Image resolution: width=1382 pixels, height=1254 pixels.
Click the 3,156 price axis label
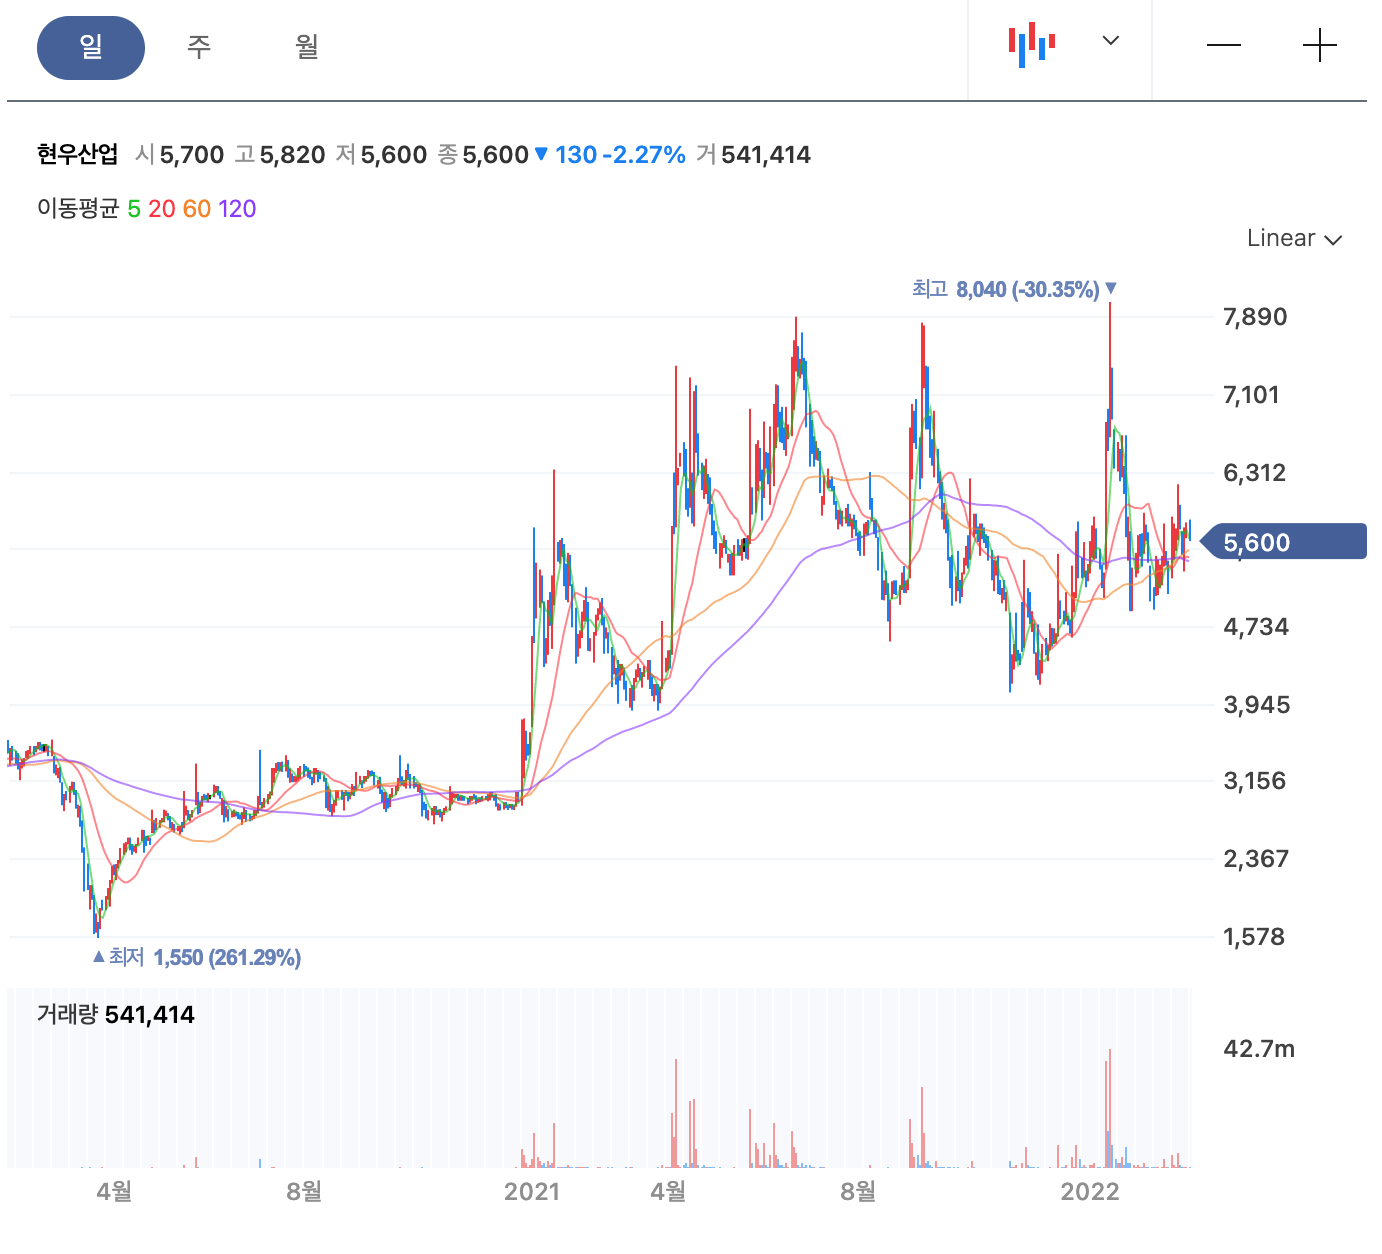tap(1255, 781)
